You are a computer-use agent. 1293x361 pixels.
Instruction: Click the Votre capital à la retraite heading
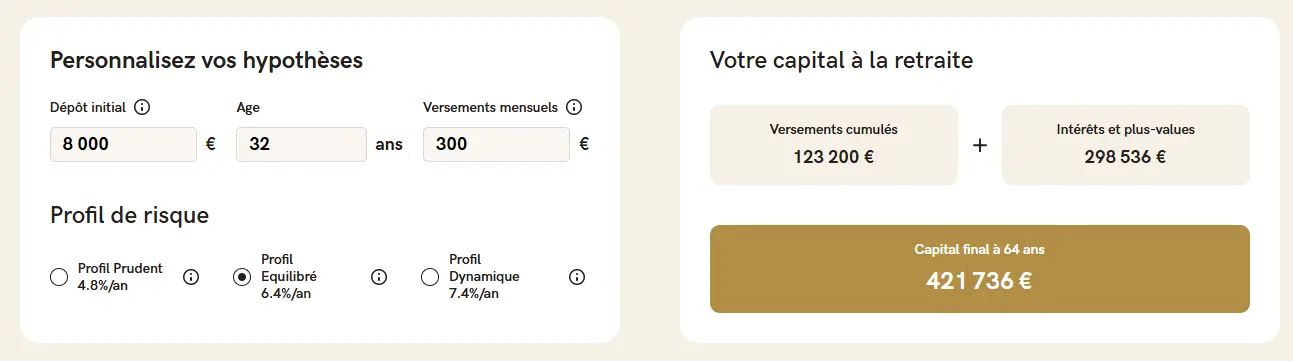841,60
